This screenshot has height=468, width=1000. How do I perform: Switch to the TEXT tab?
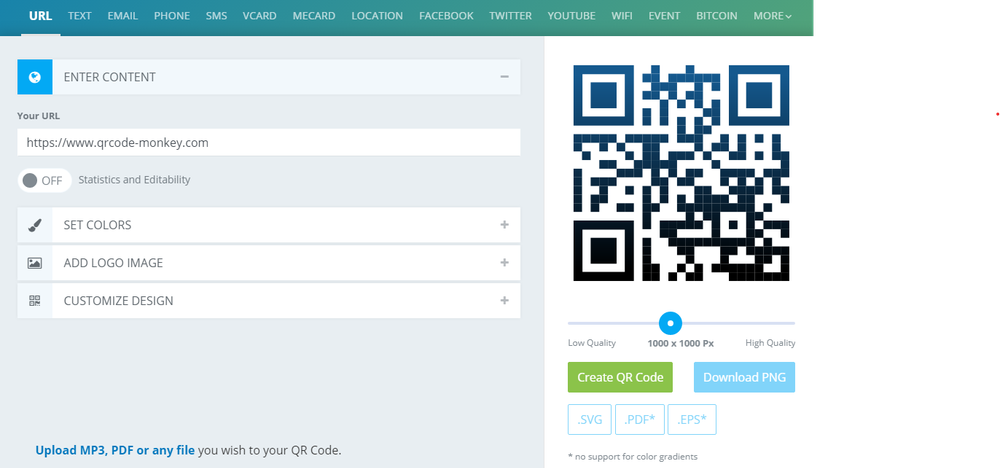tap(80, 16)
